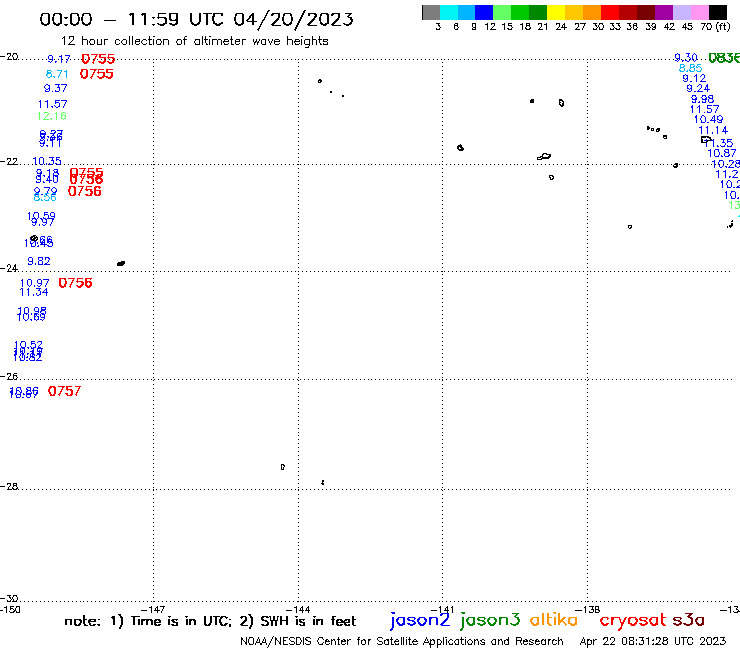
Task: Select the dark blue legend swatch
Action: (484, 12)
